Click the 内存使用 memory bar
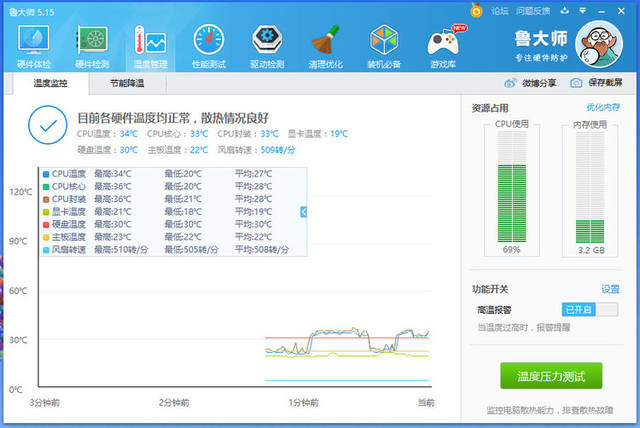The width and height of the screenshot is (640, 428). click(x=590, y=187)
